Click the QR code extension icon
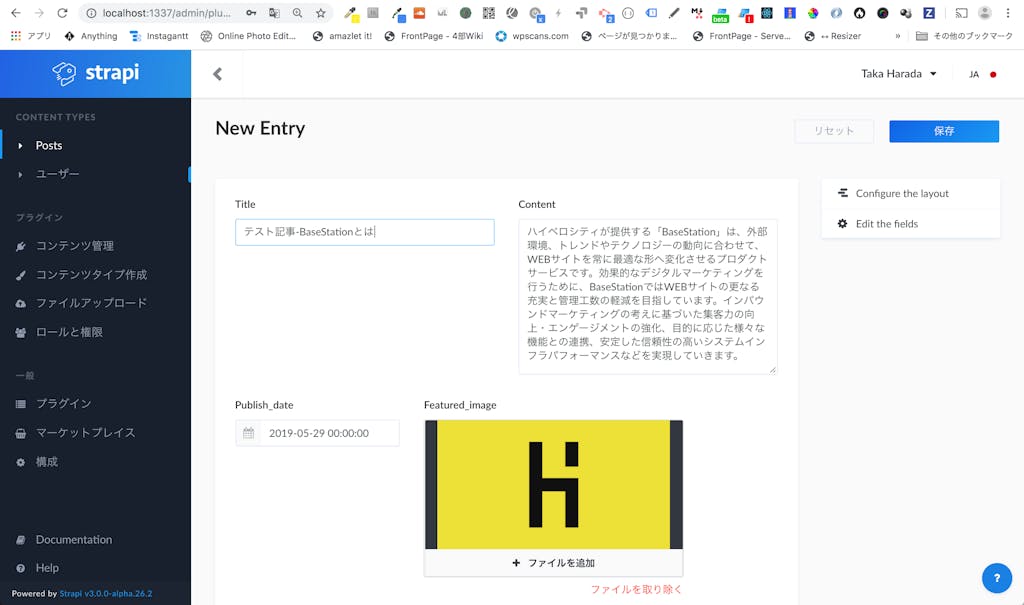The image size is (1024, 605). click(488, 13)
